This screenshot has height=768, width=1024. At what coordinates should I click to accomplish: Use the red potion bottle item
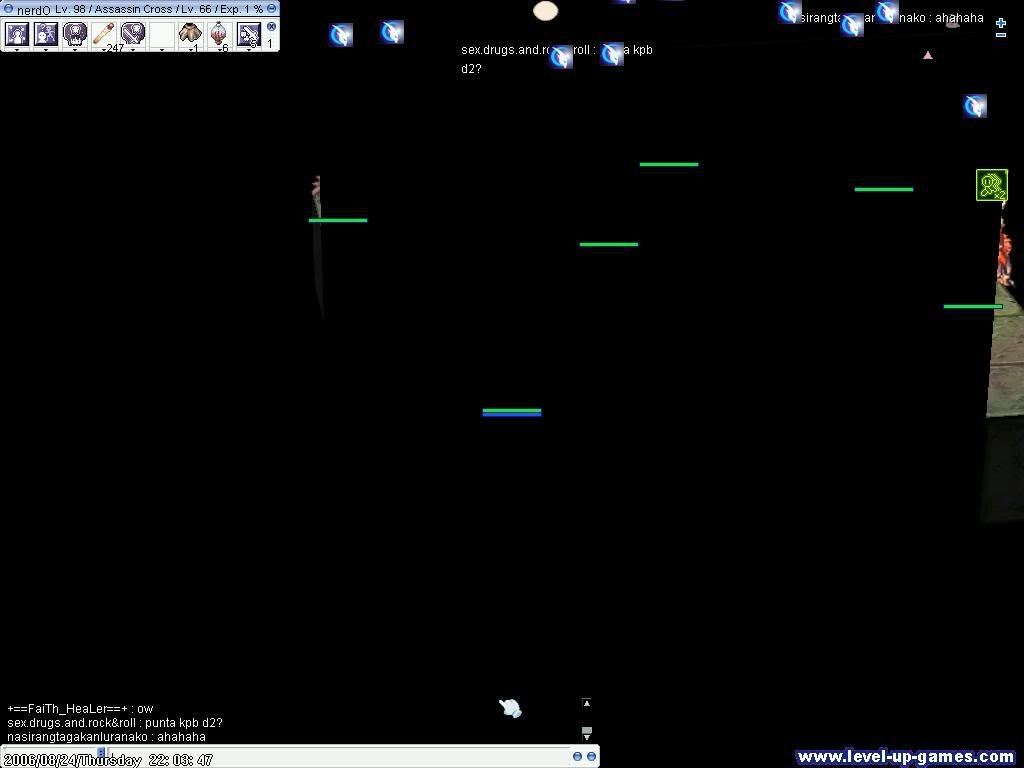pos(219,34)
